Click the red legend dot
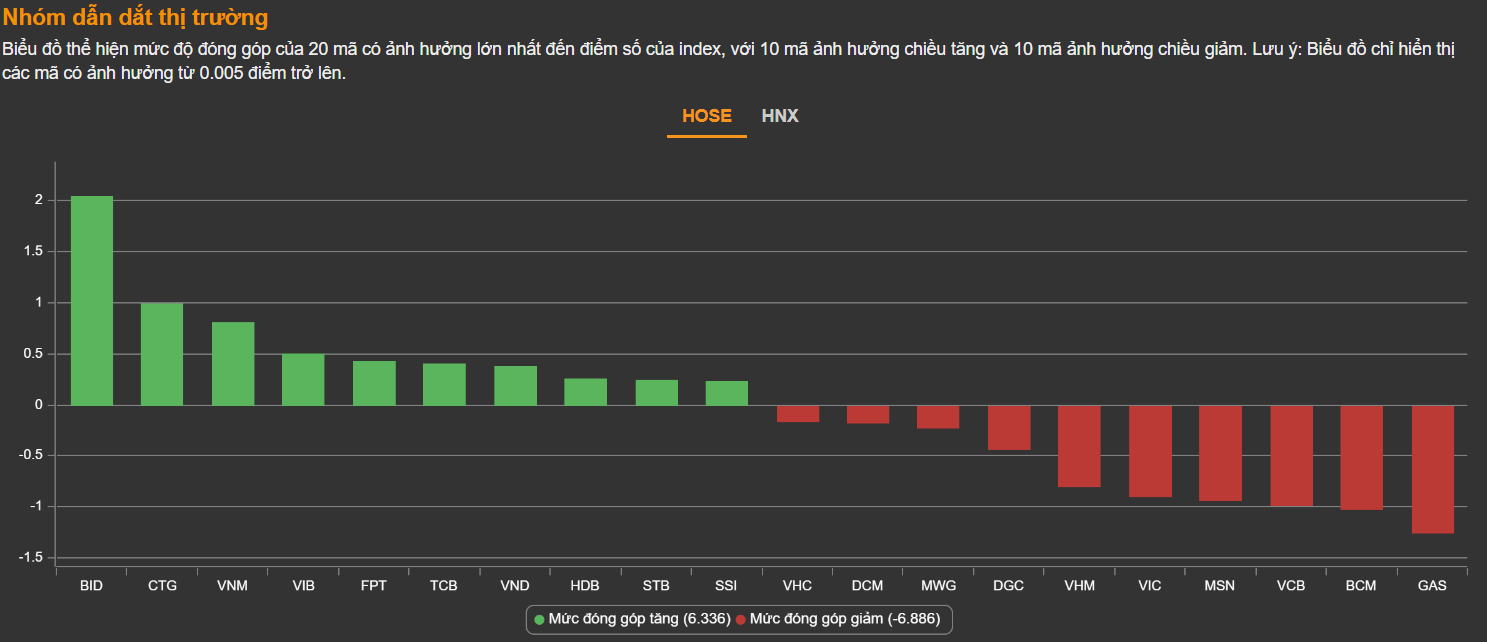This screenshot has width=1487, height=642. click(x=741, y=620)
